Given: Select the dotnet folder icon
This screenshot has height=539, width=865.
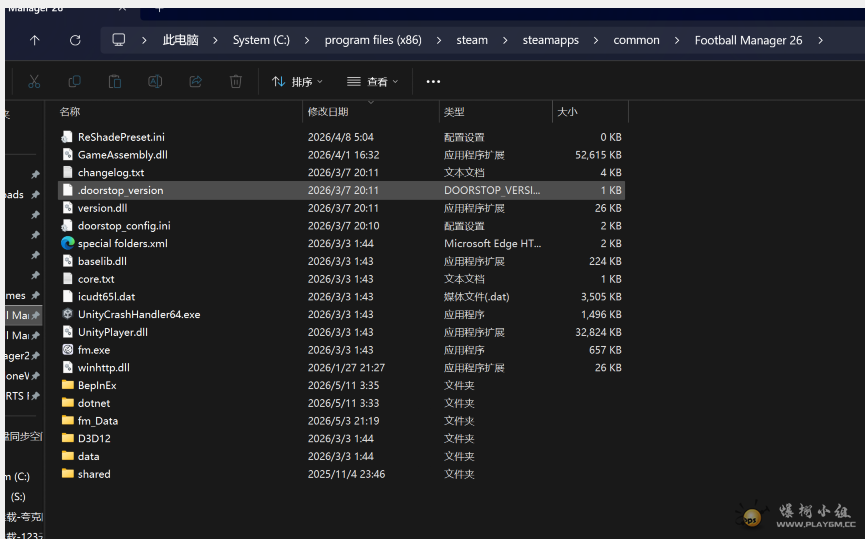Looking at the screenshot, I should 67,403.
